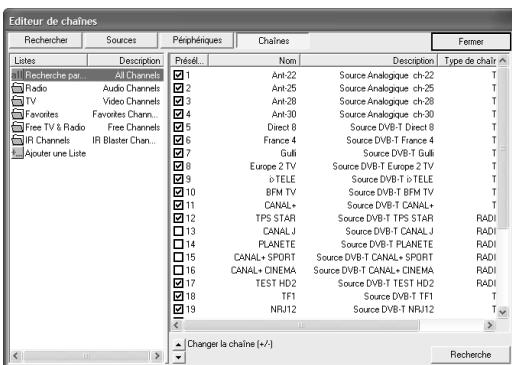Open the Radio folder icon in Listes
The image size is (512, 365).
point(18,88)
